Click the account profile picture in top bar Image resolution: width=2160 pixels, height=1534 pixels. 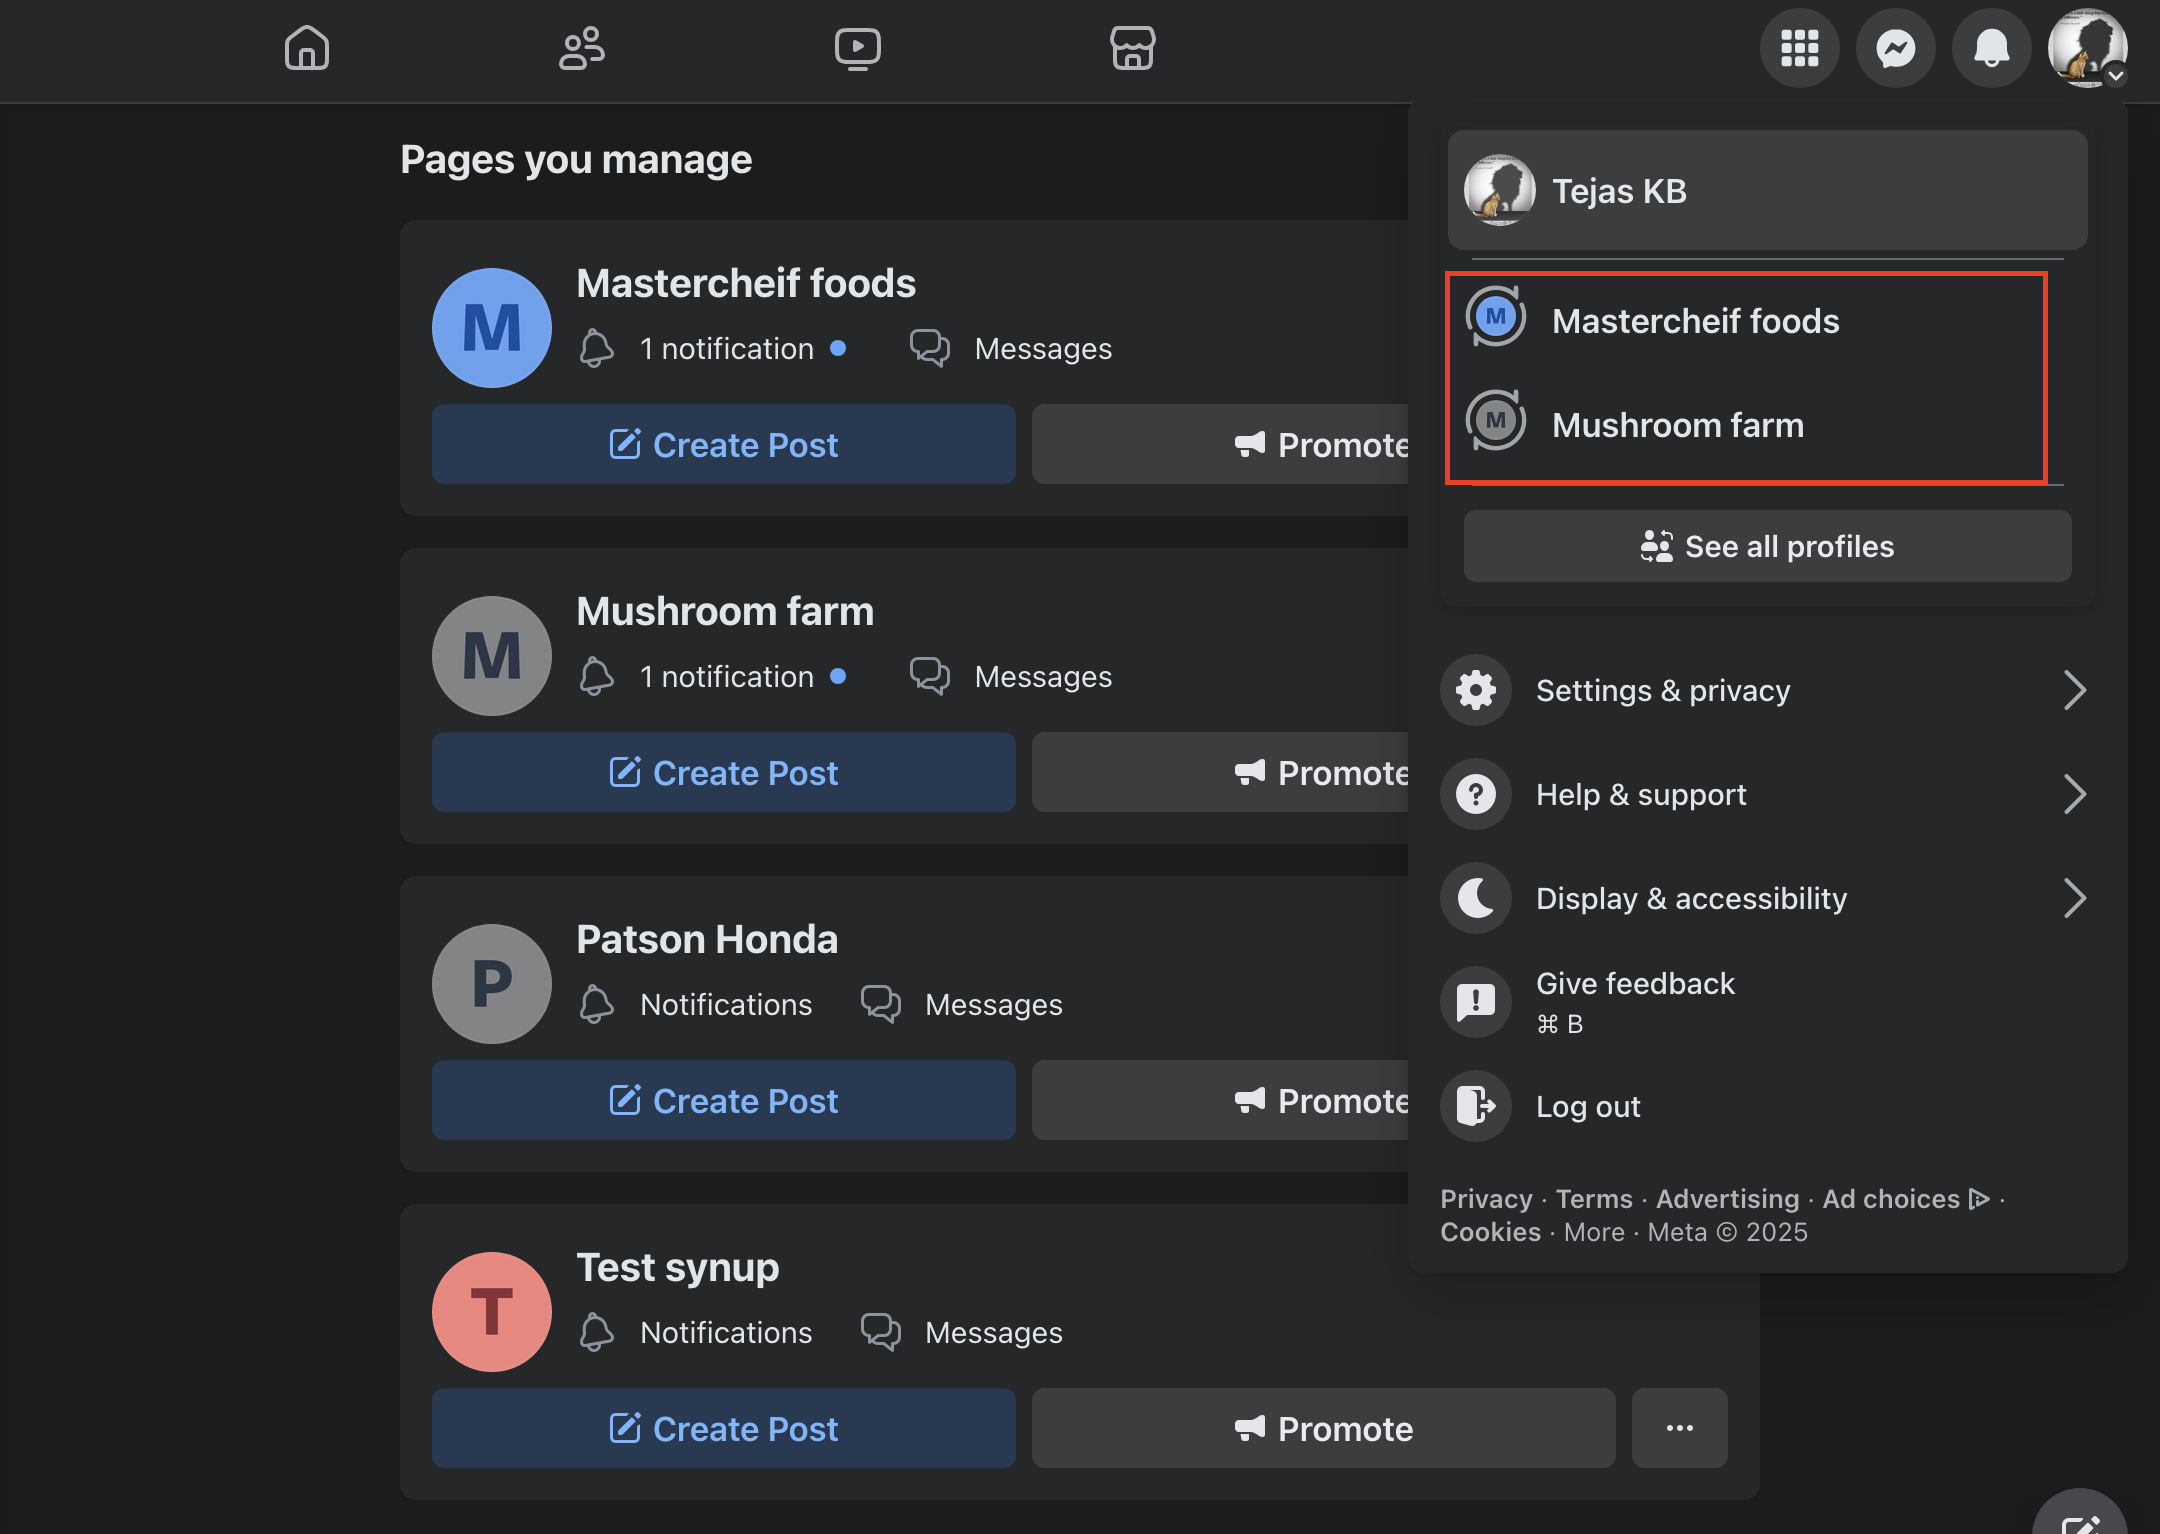click(2087, 48)
